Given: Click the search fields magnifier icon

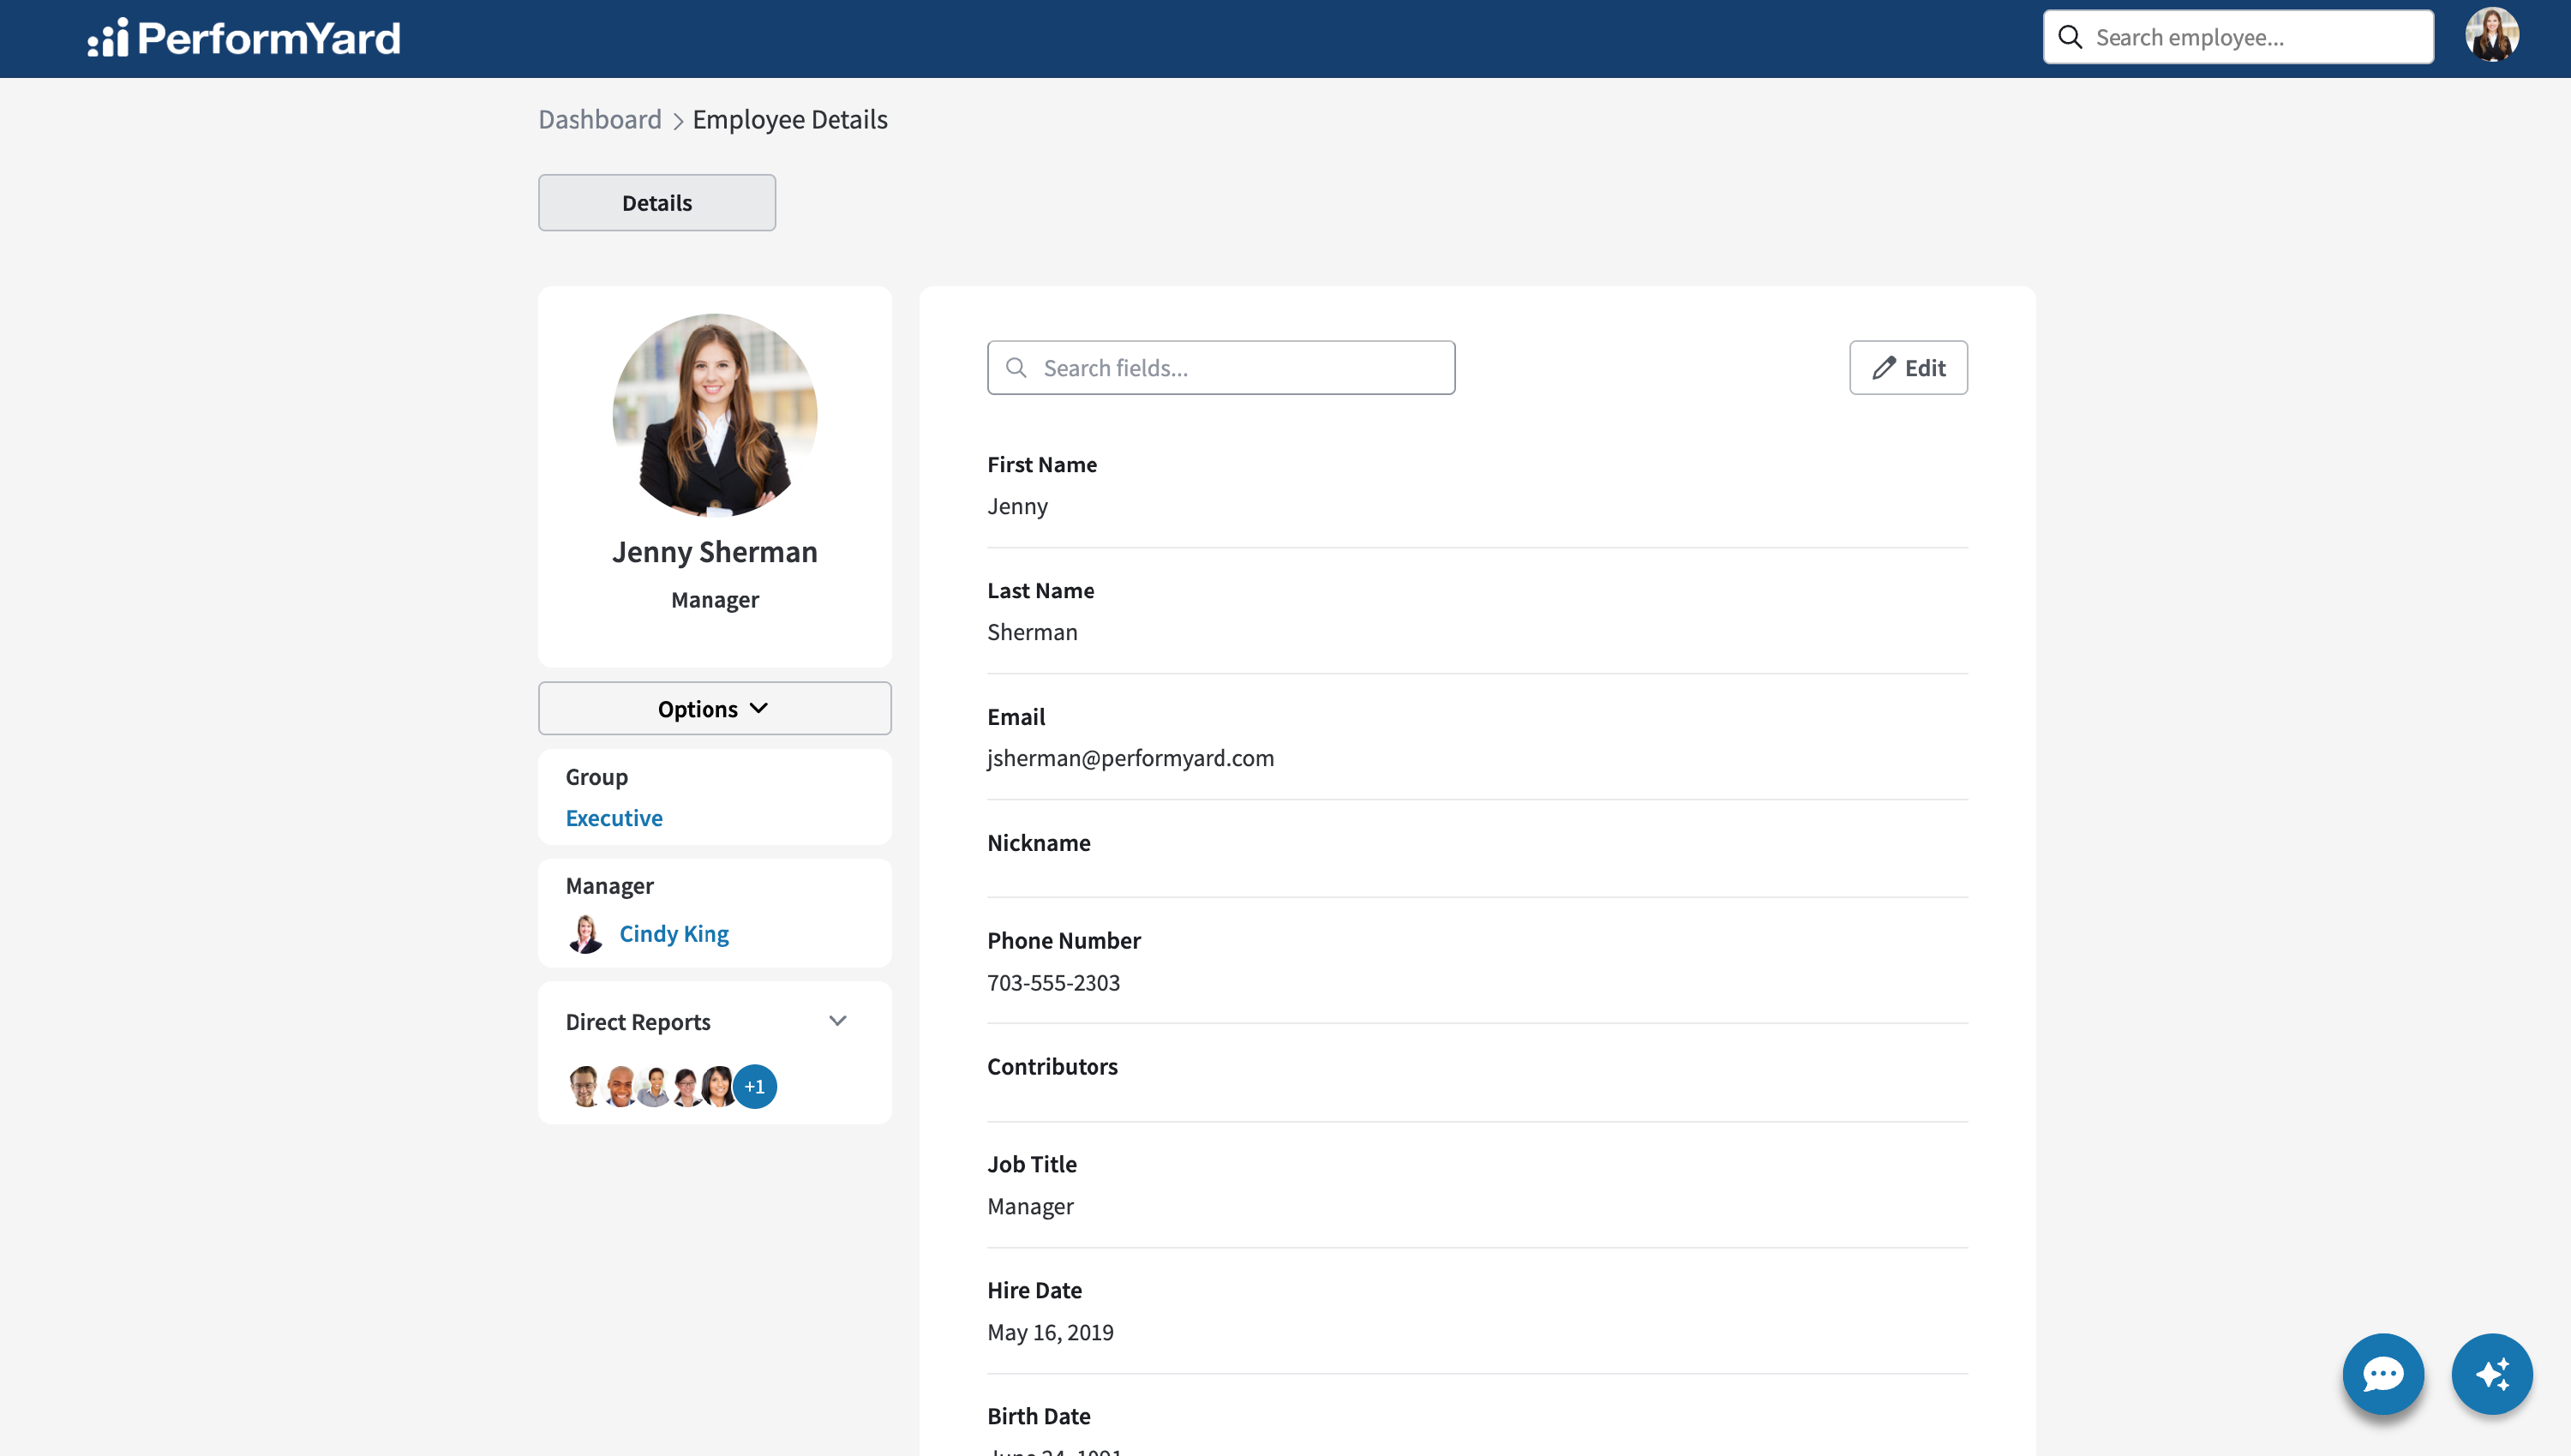Looking at the screenshot, I should [x=1016, y=368].
